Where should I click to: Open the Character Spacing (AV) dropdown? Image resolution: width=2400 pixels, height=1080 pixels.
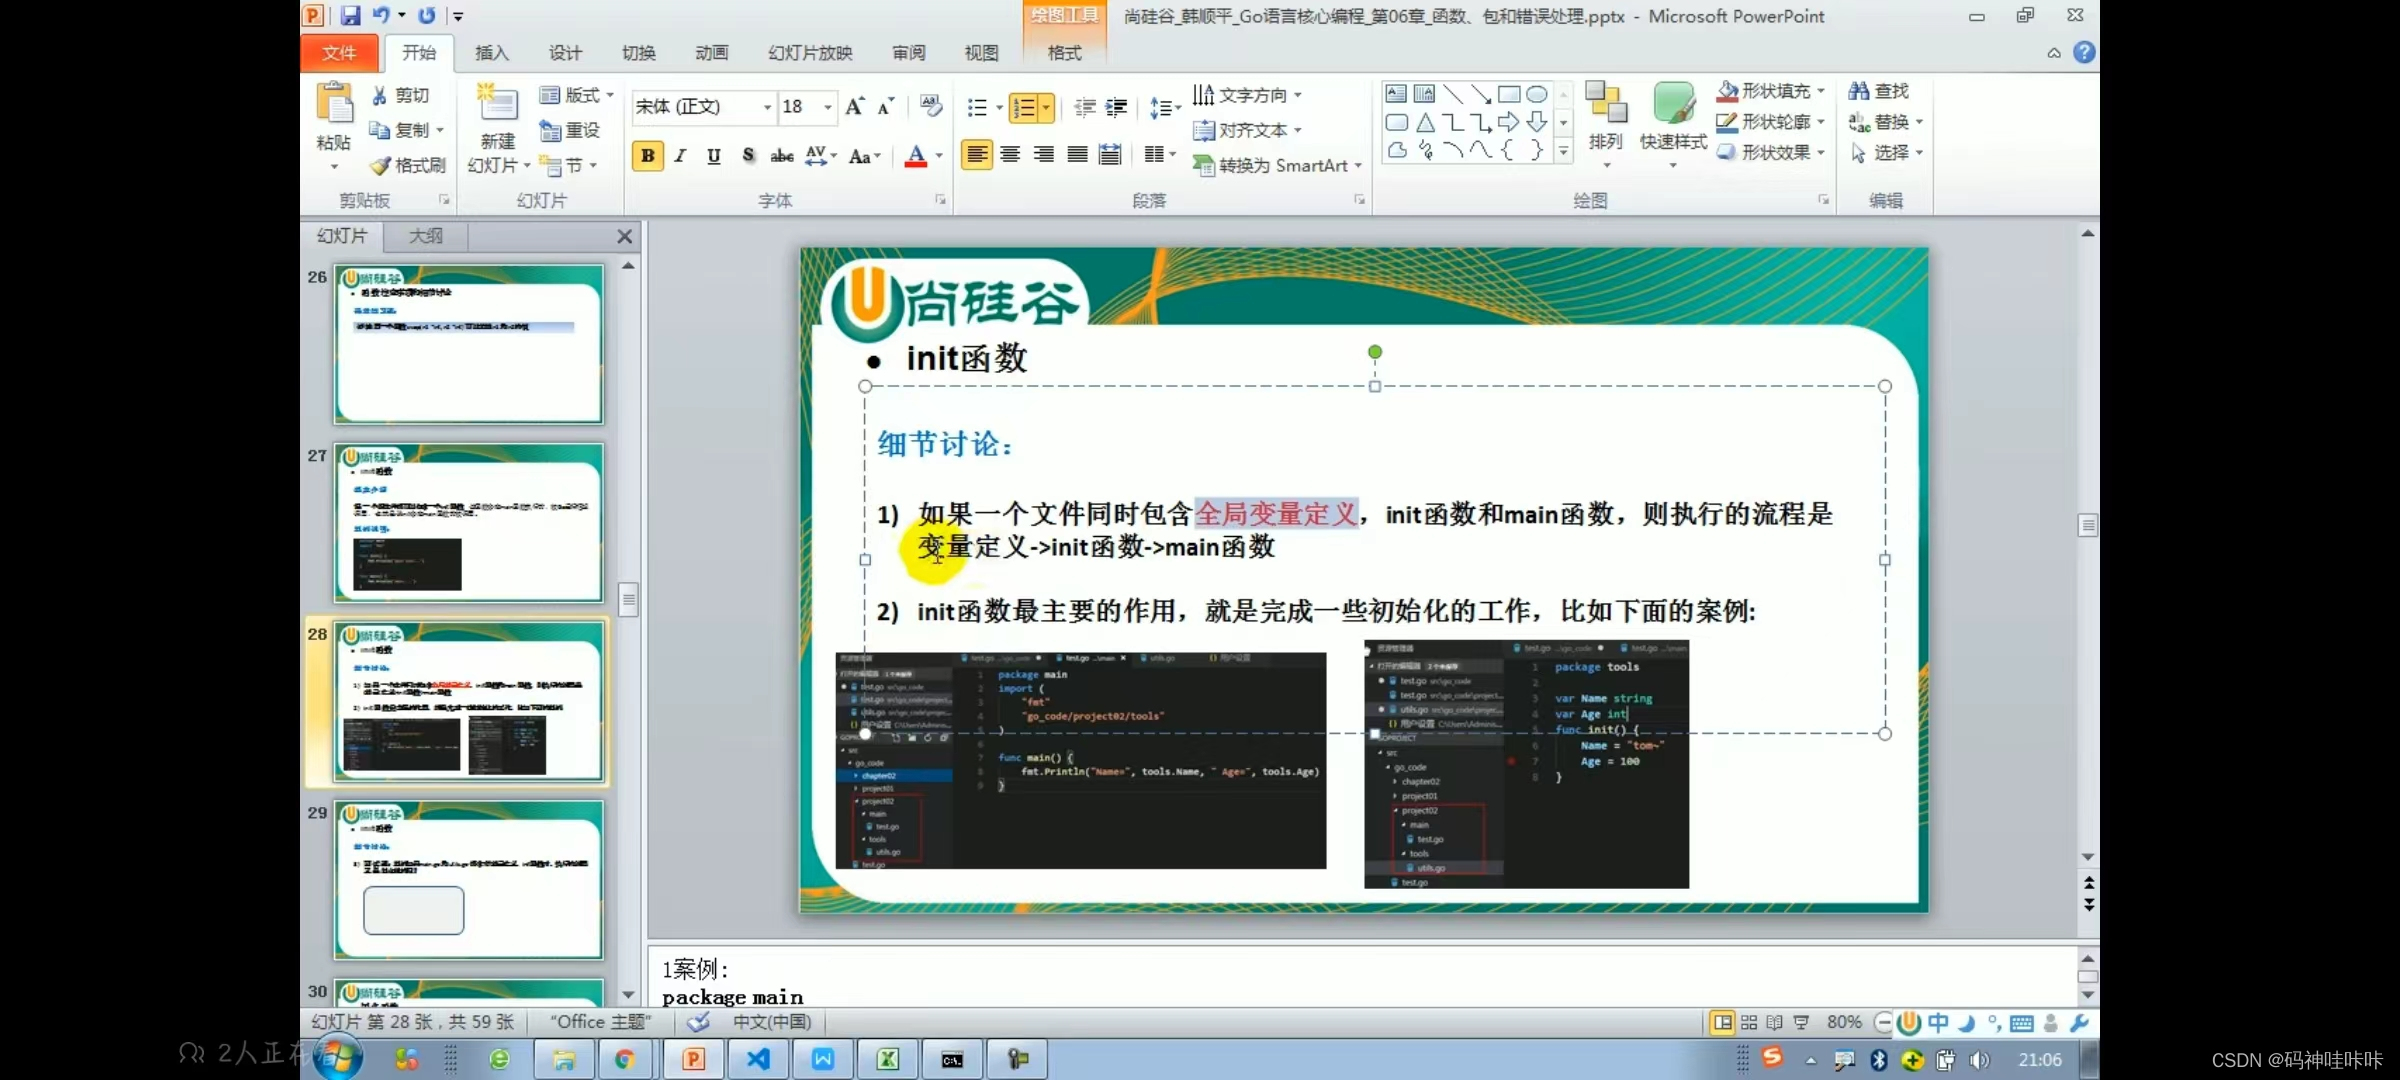pos(821,156)
